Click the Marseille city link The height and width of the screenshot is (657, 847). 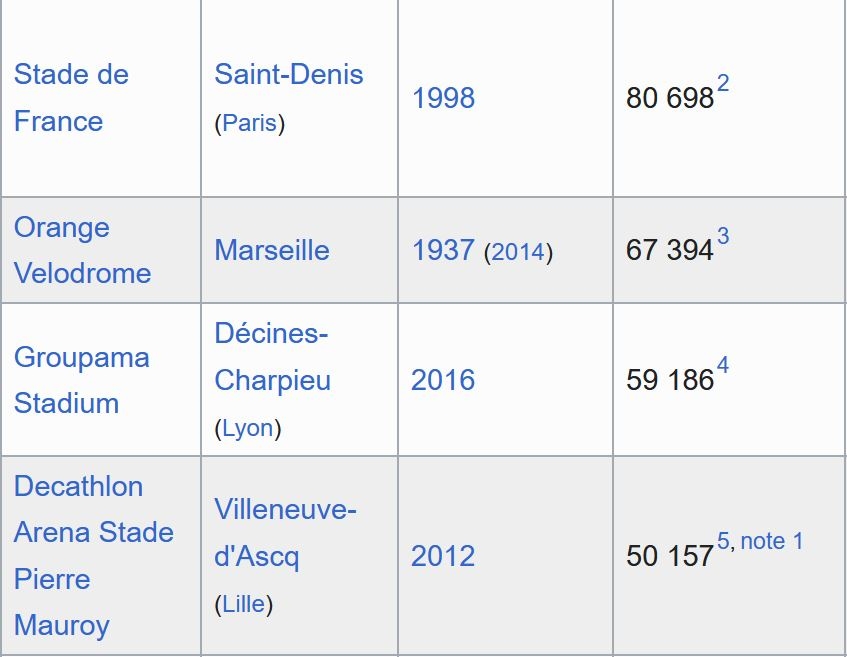[271, 250]
